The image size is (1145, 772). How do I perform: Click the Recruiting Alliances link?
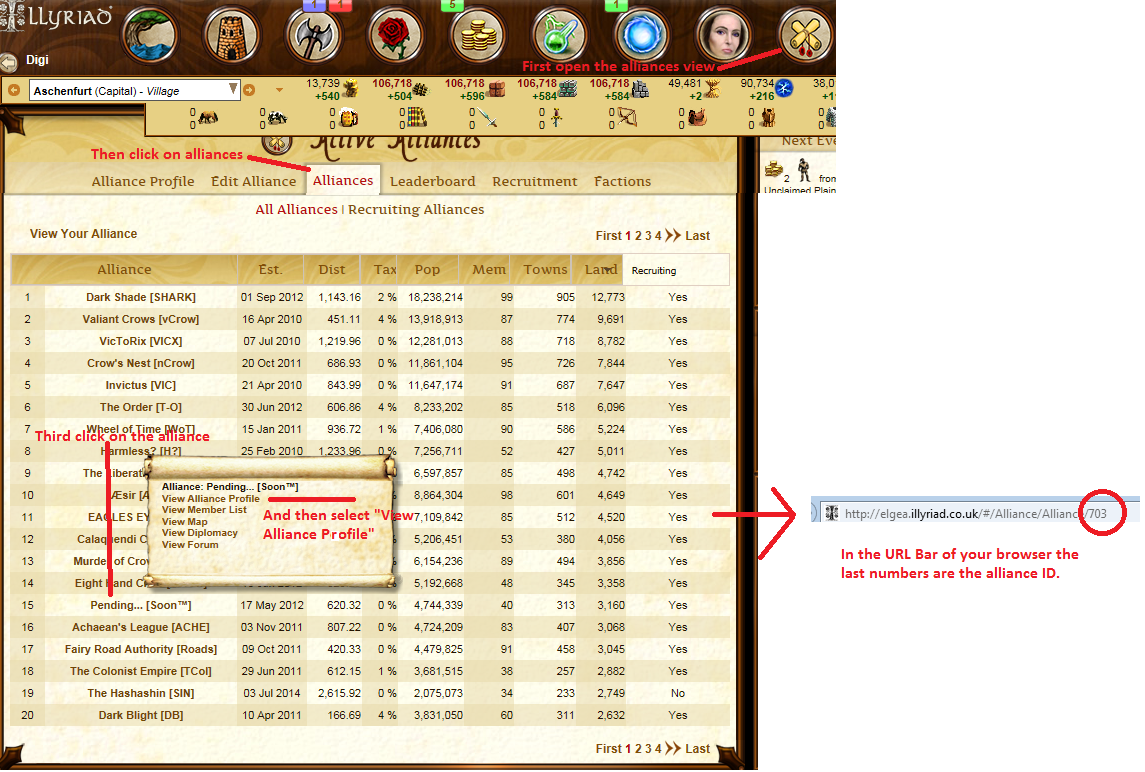[x=415, y=210]
